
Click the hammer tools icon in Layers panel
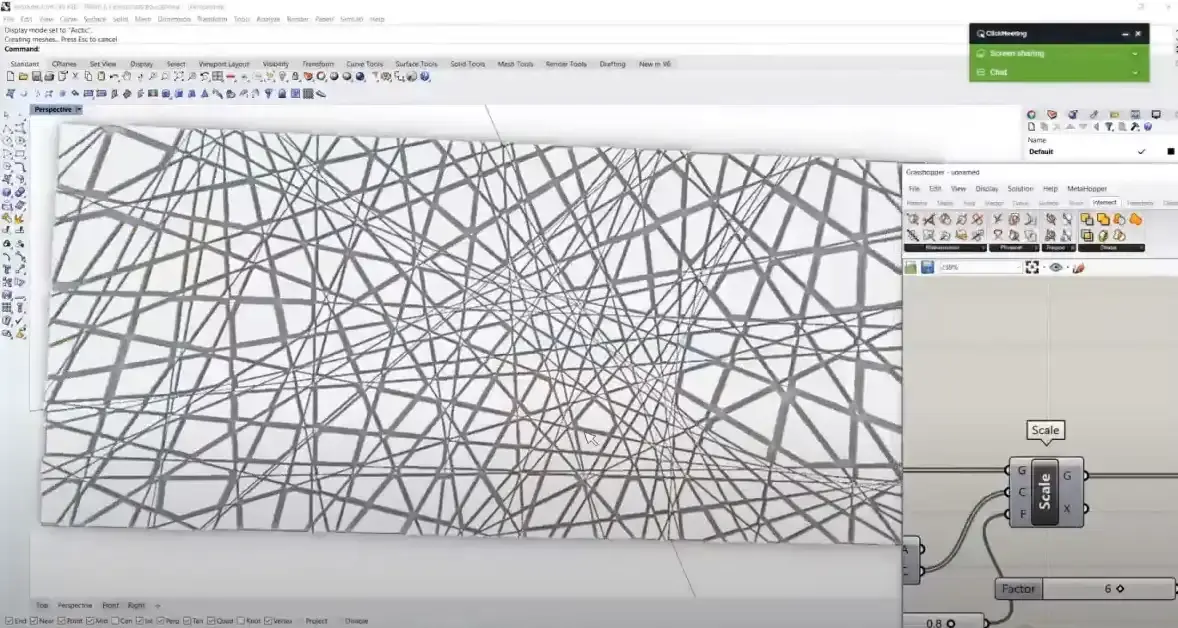tap(1134, 127)
